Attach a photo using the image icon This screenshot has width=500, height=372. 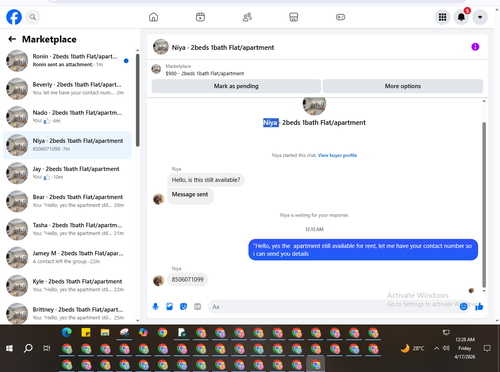pos(169,306)
